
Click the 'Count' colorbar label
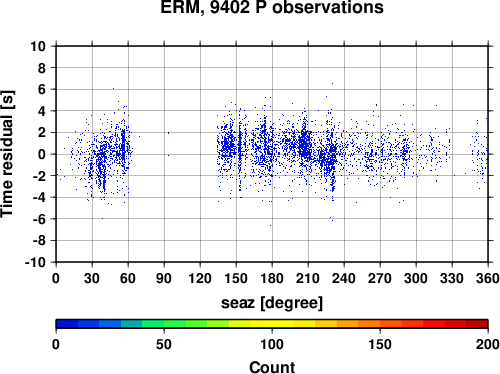[272, 367]
